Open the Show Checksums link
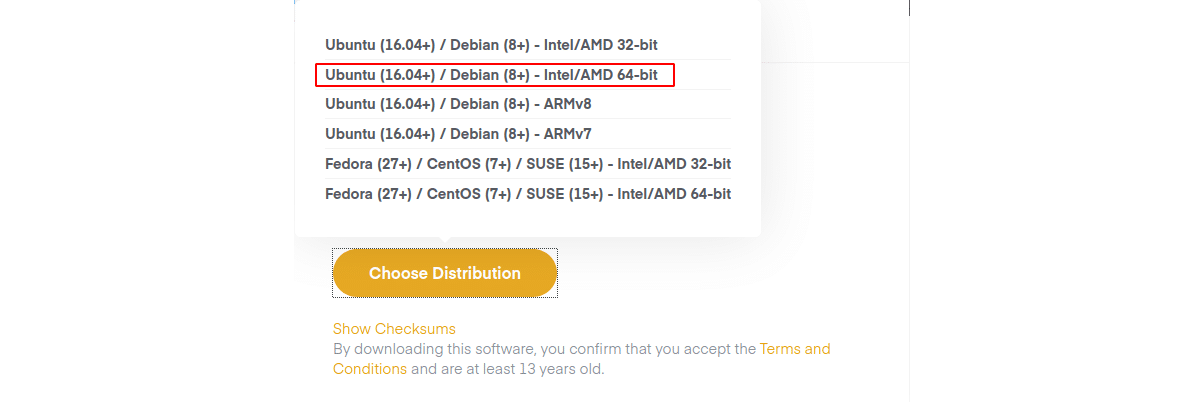Screen dimensions: 1200x402 pos(394,329)
